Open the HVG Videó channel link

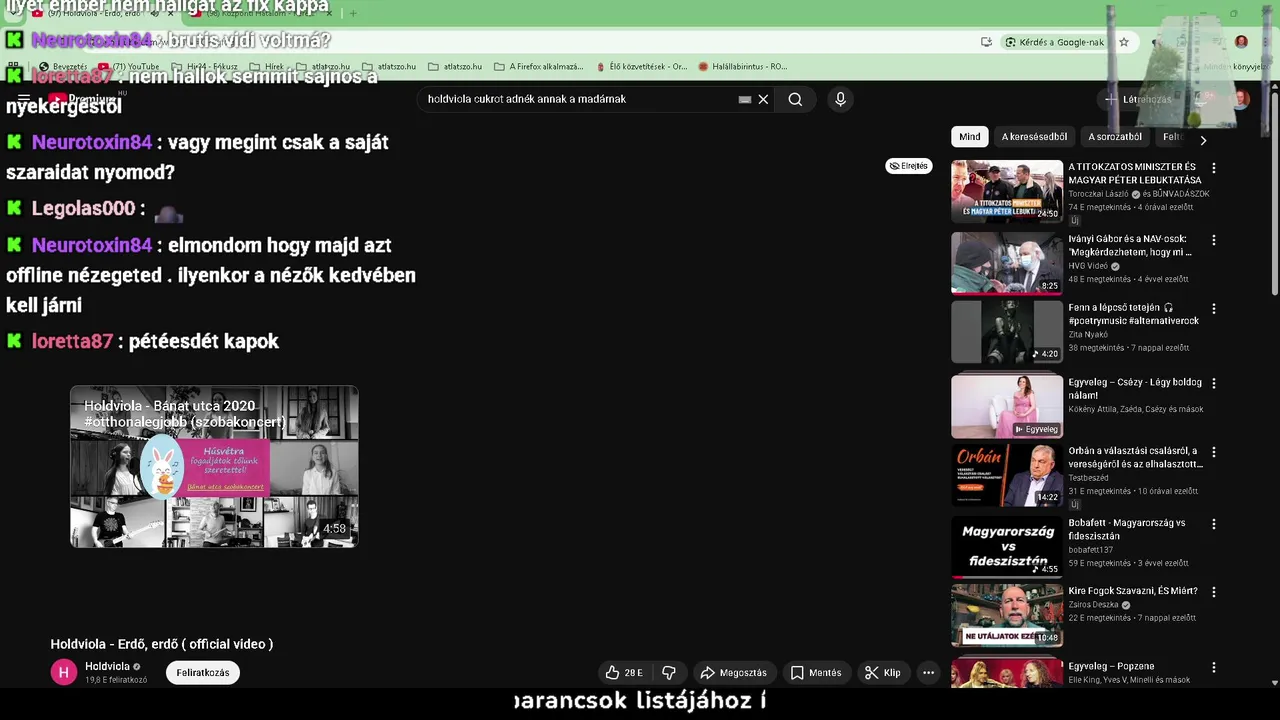1088,266
